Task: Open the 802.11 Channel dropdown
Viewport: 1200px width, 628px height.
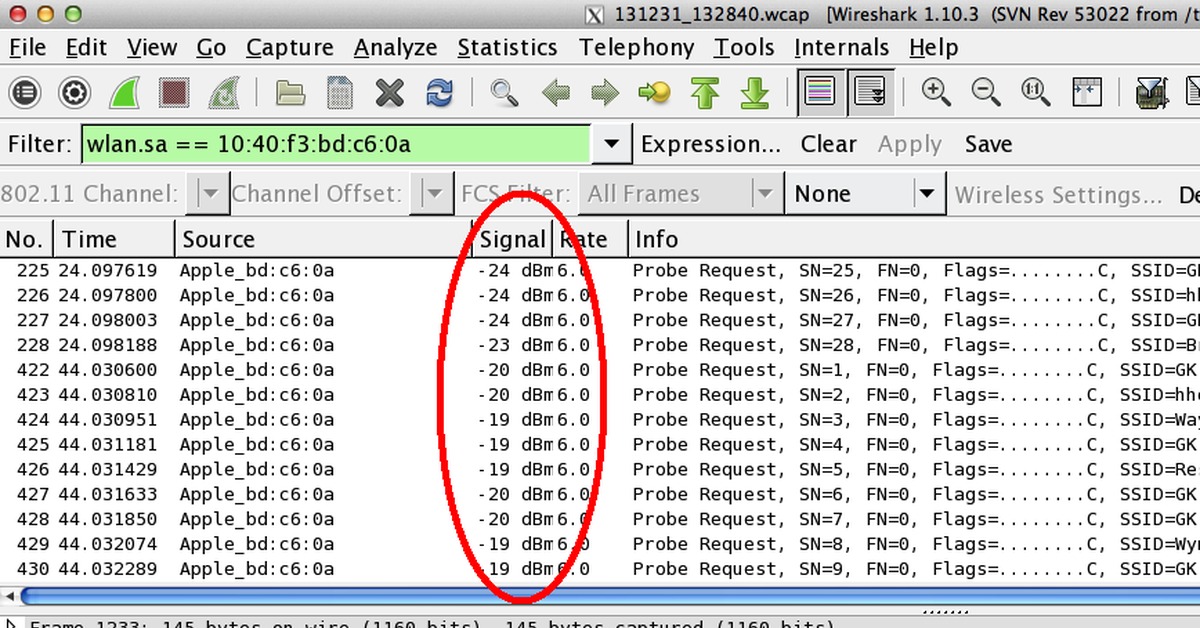Action: [209, 194]
